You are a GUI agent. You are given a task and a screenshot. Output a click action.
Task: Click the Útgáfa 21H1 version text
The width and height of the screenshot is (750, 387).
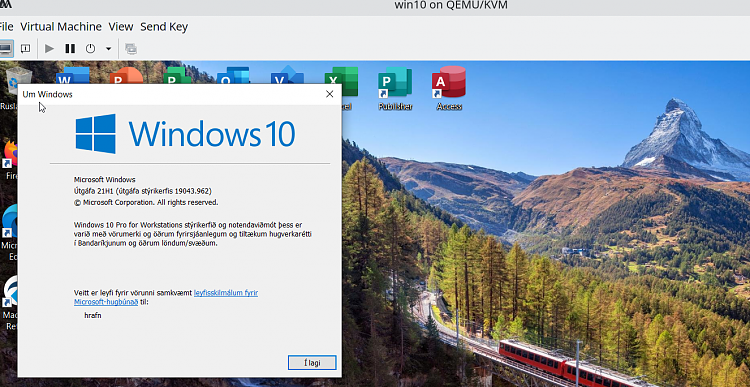coord(143,191)
